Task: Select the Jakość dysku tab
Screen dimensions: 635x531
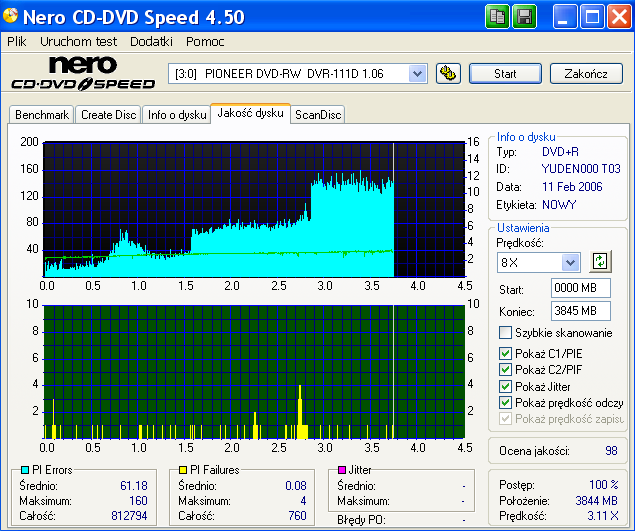Action: (x=250, y=113)
